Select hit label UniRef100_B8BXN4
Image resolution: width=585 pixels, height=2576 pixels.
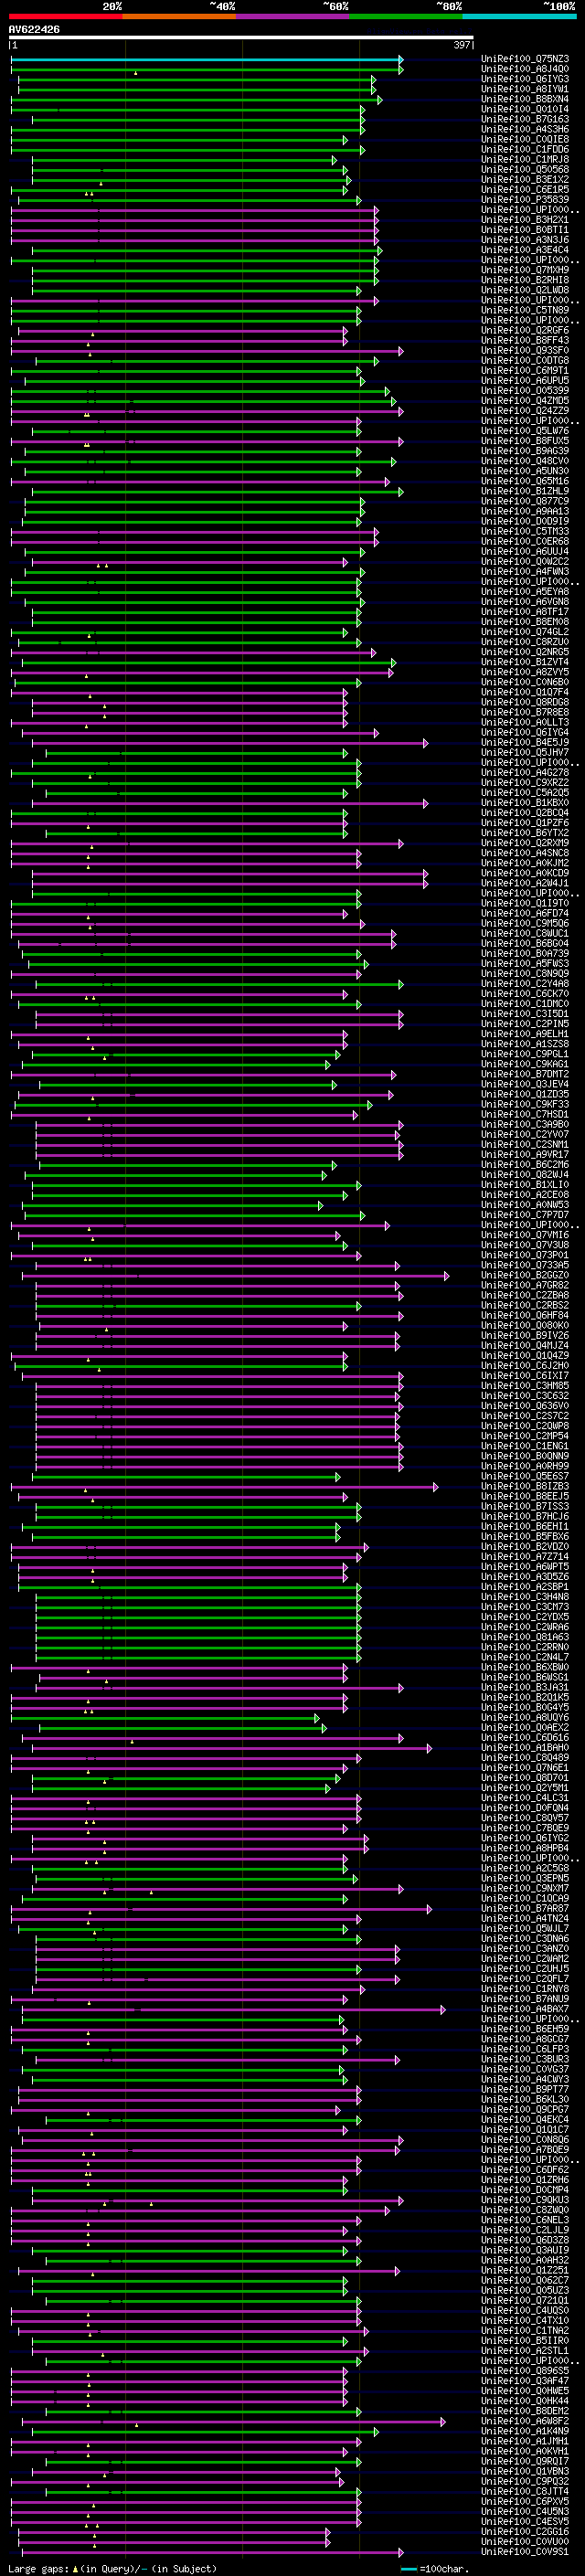[x=525, y=99]
